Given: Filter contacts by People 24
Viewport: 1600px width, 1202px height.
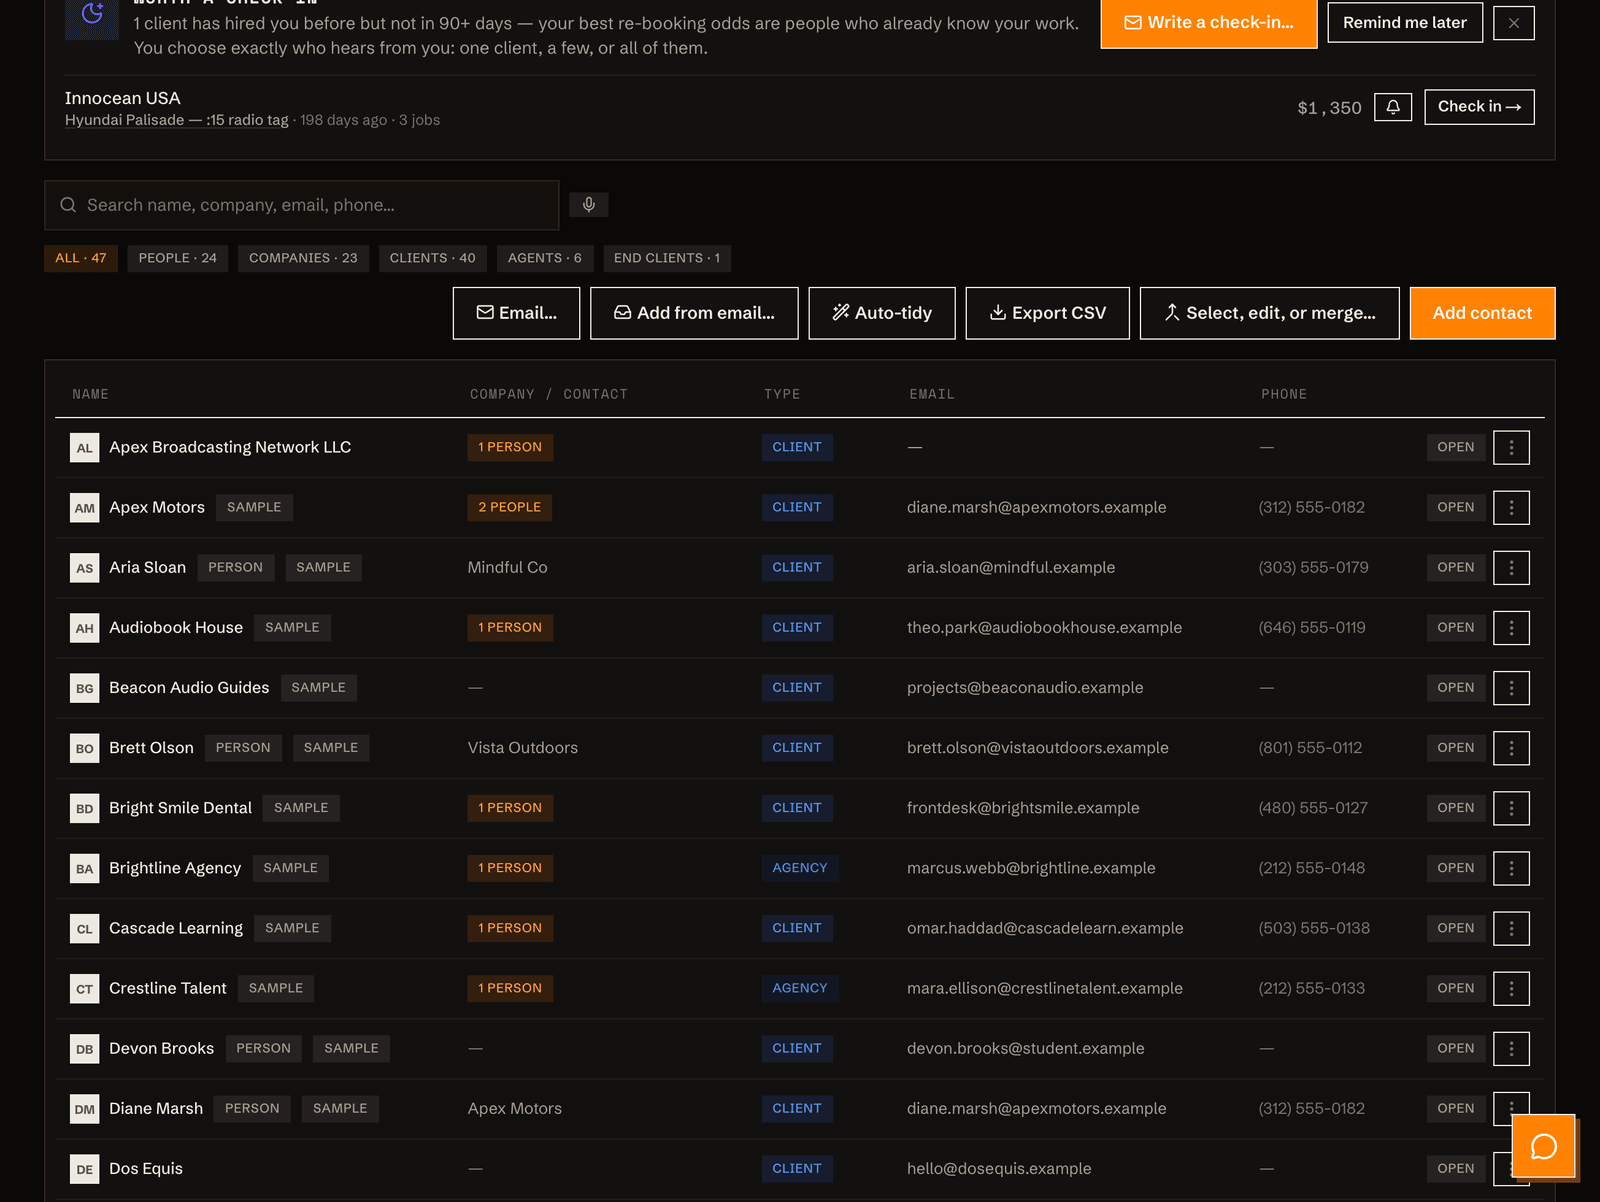Looking at the screenshot, I should coord(178,258).
